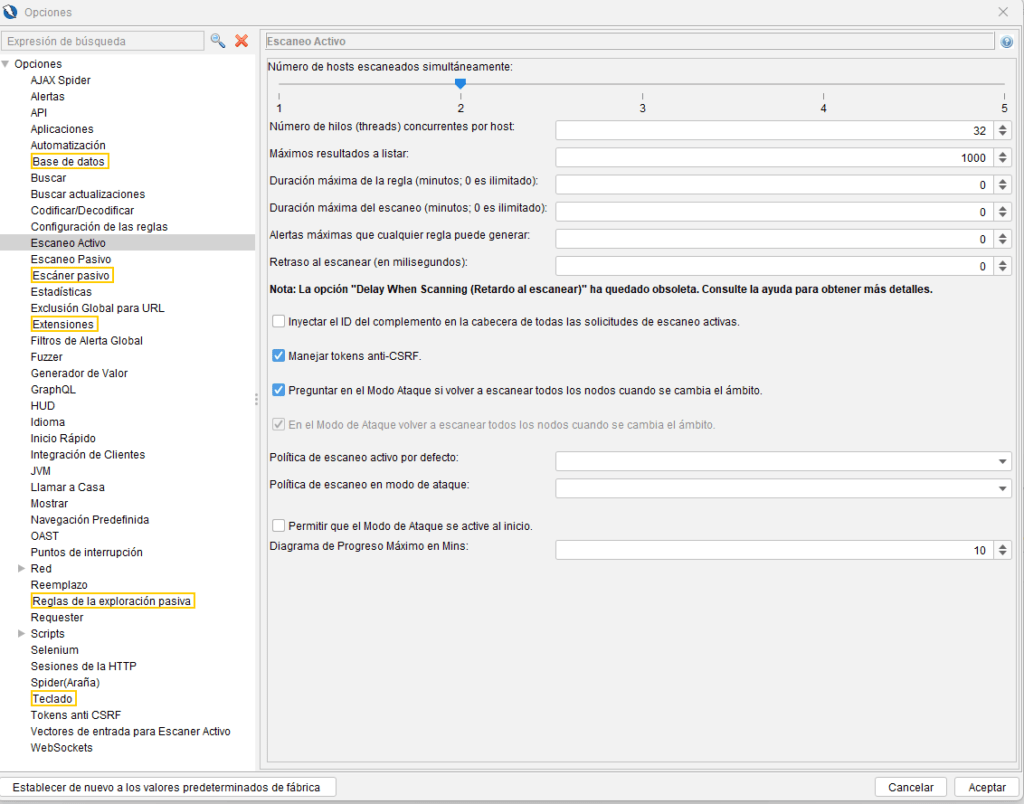The height and width of the screenshot is (804, 1024).
Task: Select Escaneo Pasivo in the options tree
Action: coord(71,259)
